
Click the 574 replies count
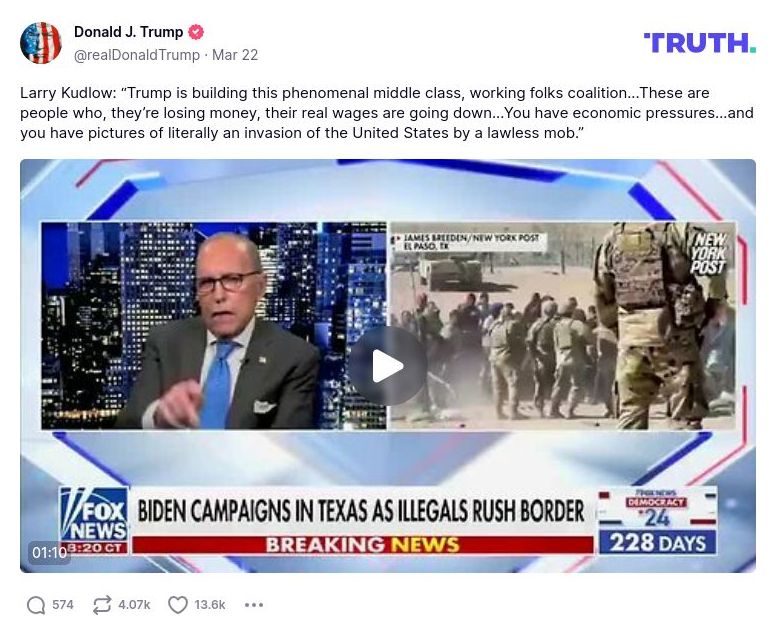(x=62, y=605)
